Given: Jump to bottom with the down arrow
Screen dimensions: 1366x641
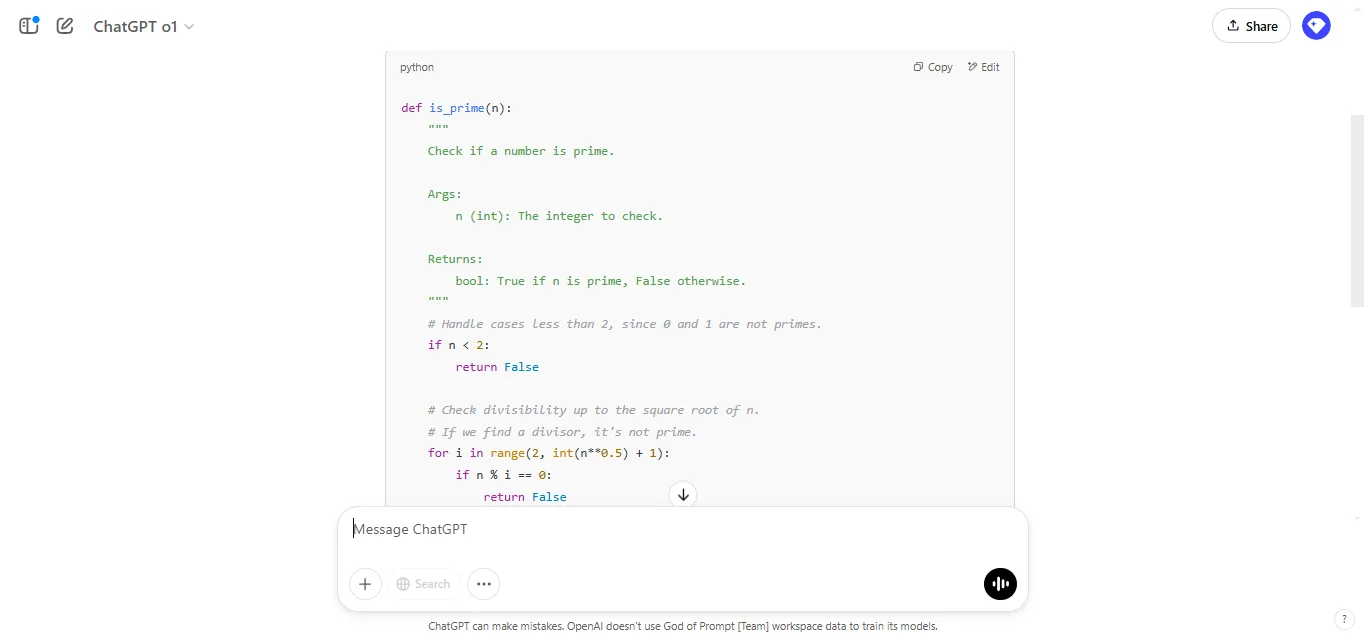Looking at the screenshot, I should tap(683, 494).
